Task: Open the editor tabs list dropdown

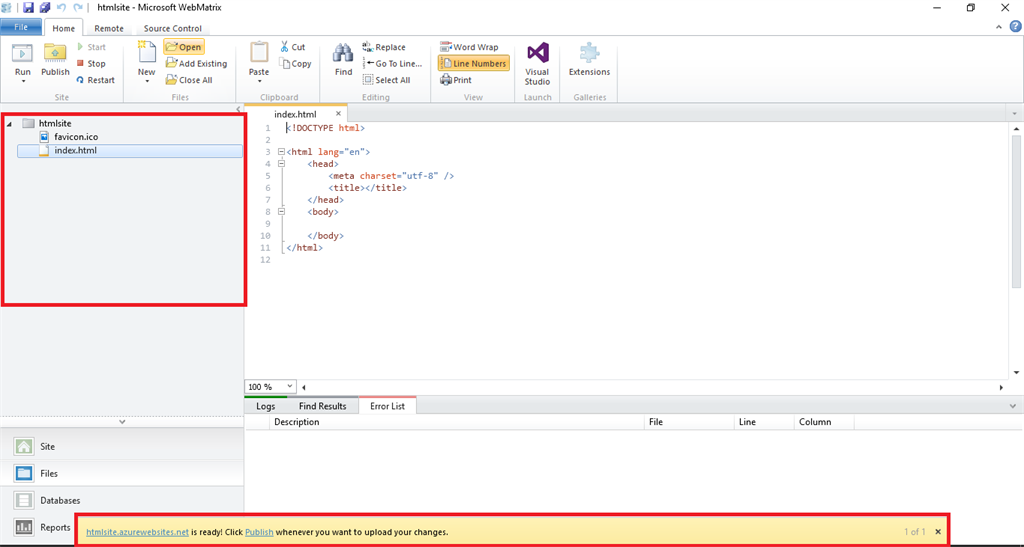Action: 1015,114
